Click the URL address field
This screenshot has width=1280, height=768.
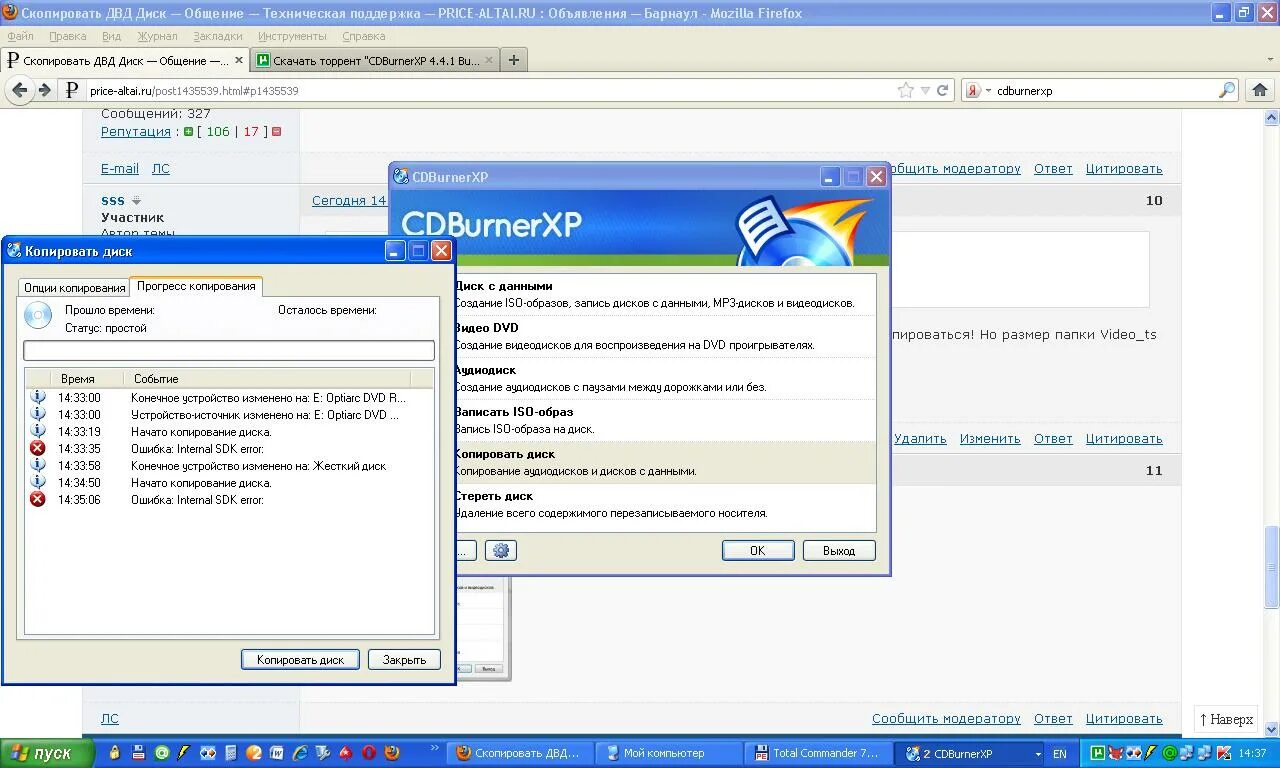[490, 90]
